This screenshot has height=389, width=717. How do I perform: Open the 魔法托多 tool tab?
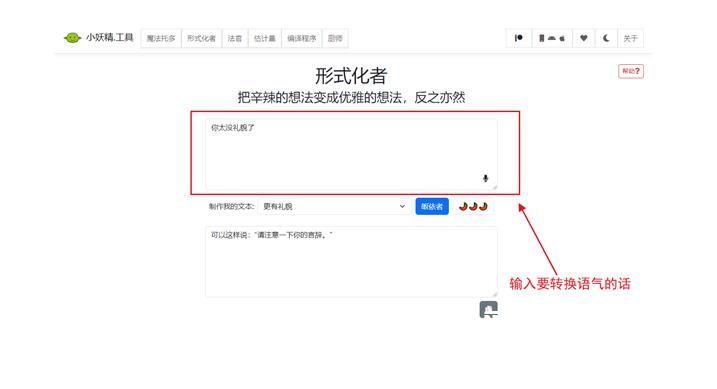click(x=161, y=38)
